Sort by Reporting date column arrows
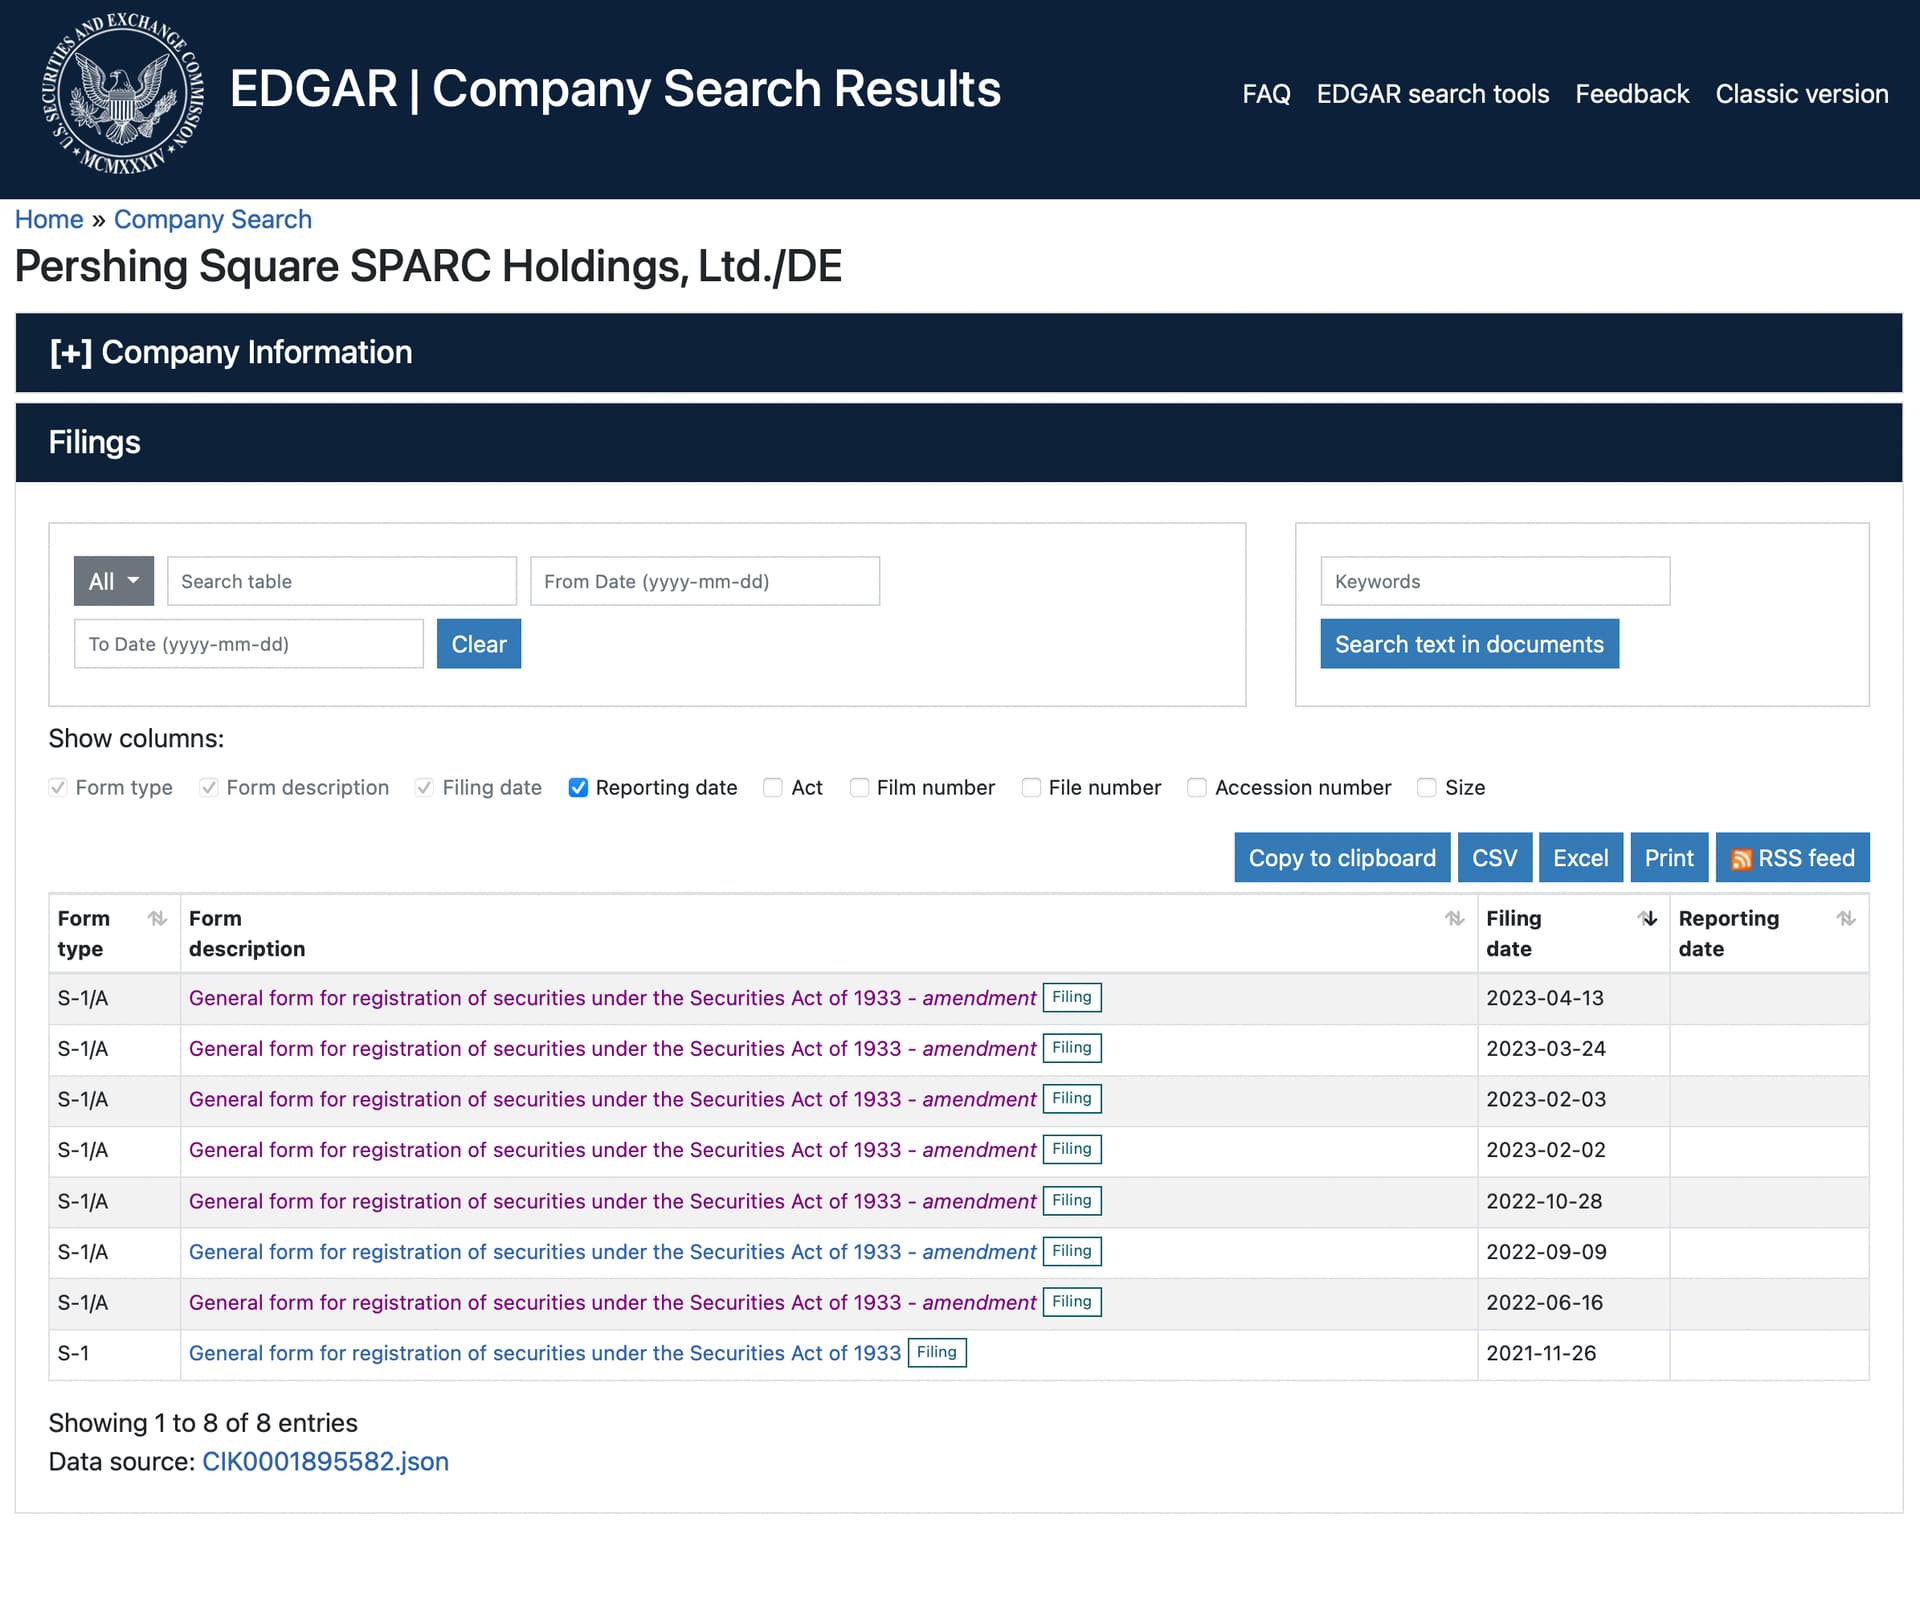Image resolution: width=1920 pixels, height=1599 pixels. pyautogui.click(x=1846, y=918)
